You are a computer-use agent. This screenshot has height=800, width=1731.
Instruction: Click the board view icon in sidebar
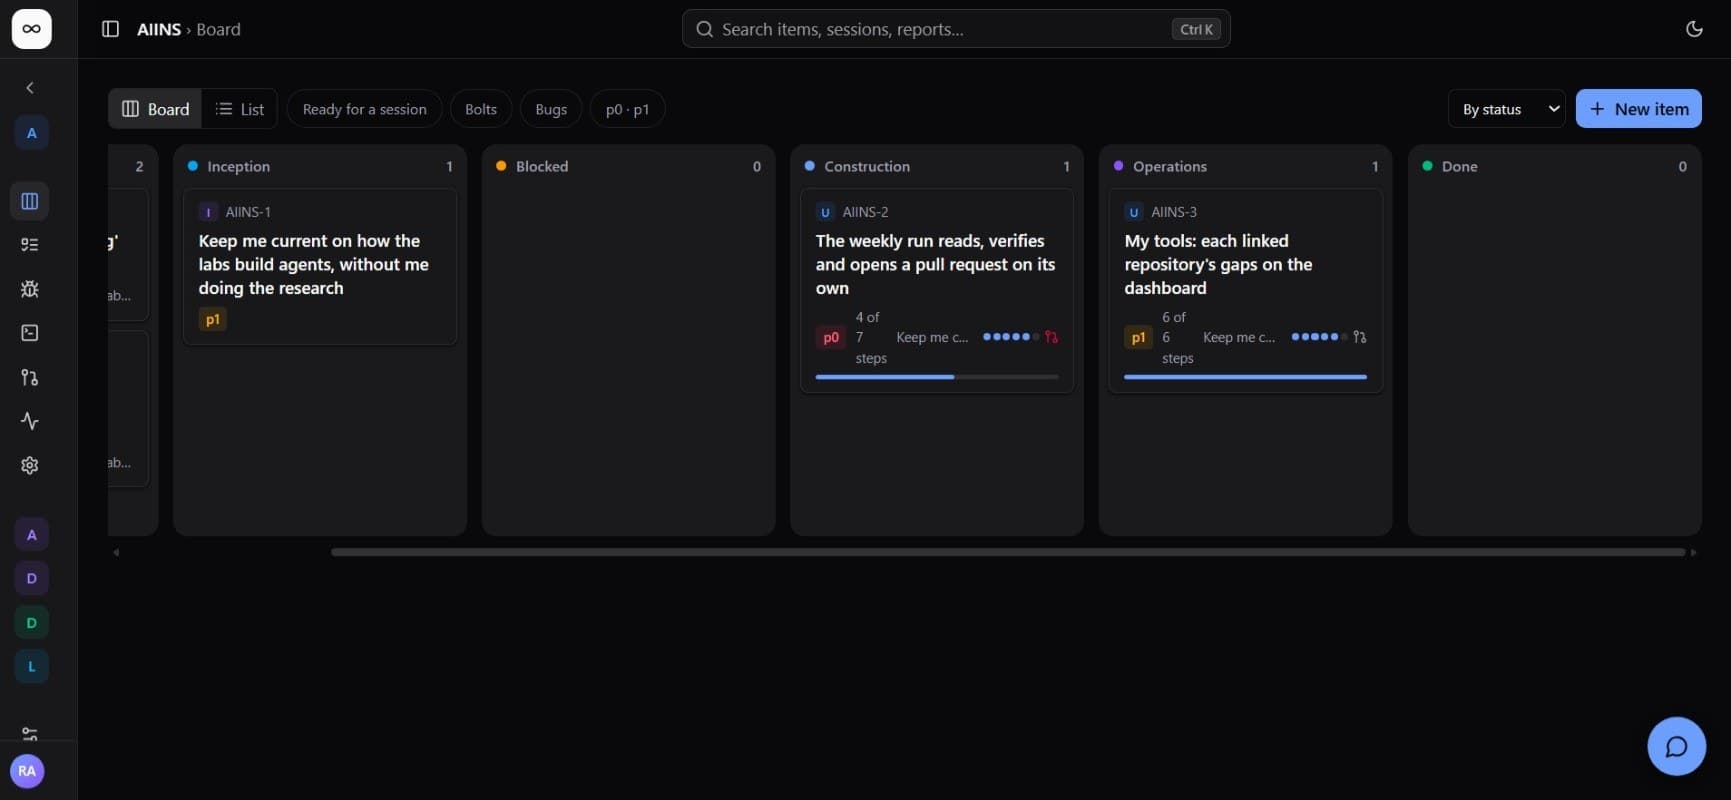(x=30, y=201)
